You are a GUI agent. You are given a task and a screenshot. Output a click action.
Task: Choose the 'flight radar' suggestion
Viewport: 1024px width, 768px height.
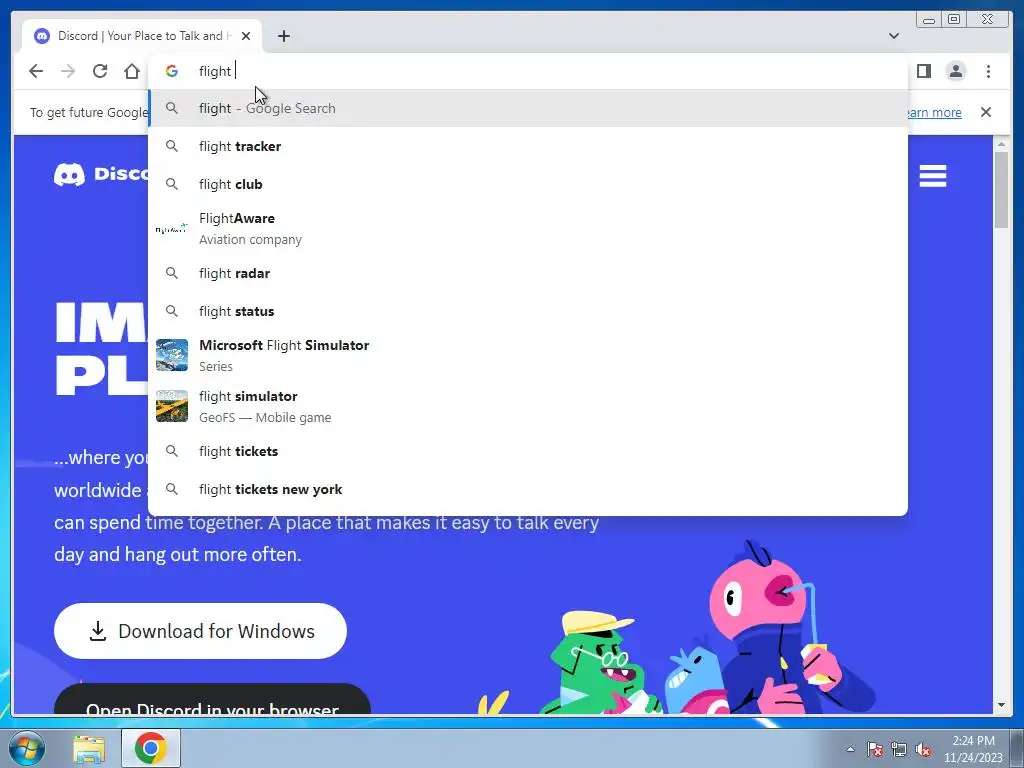[528, 273]
